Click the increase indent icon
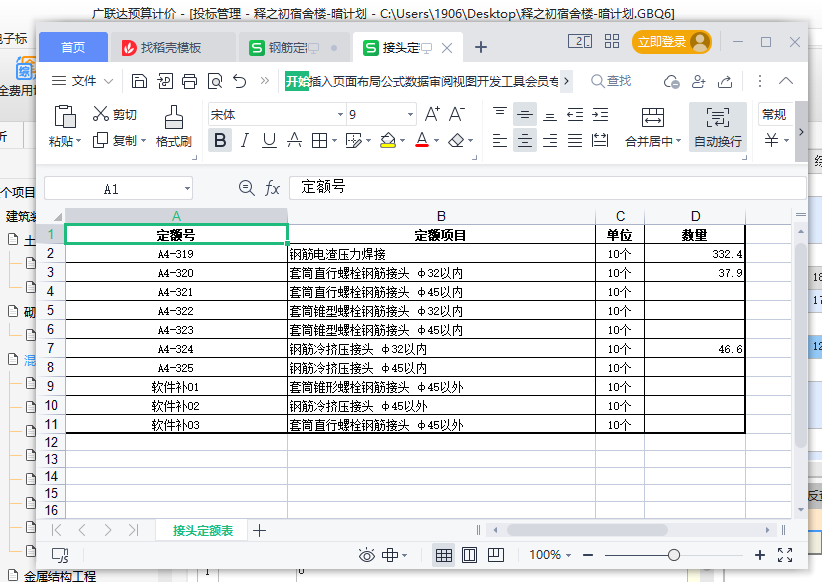The height and width of the screenshot is (582, 822). click(600, 114)
